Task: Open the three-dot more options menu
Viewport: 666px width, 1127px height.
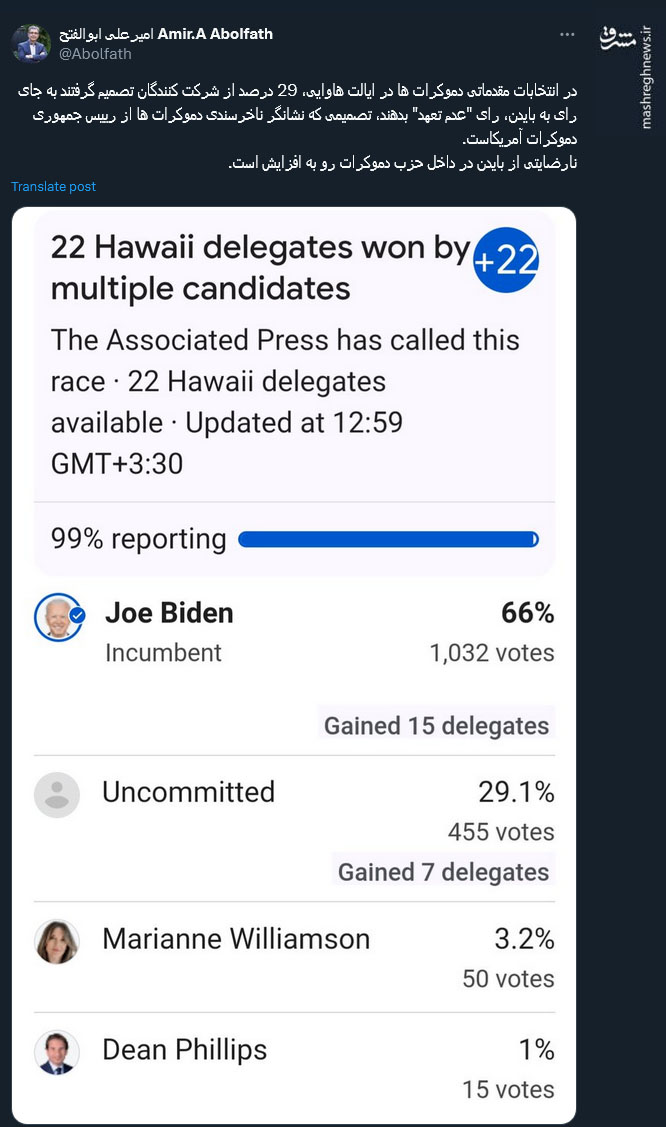Action: pos(567,35)
